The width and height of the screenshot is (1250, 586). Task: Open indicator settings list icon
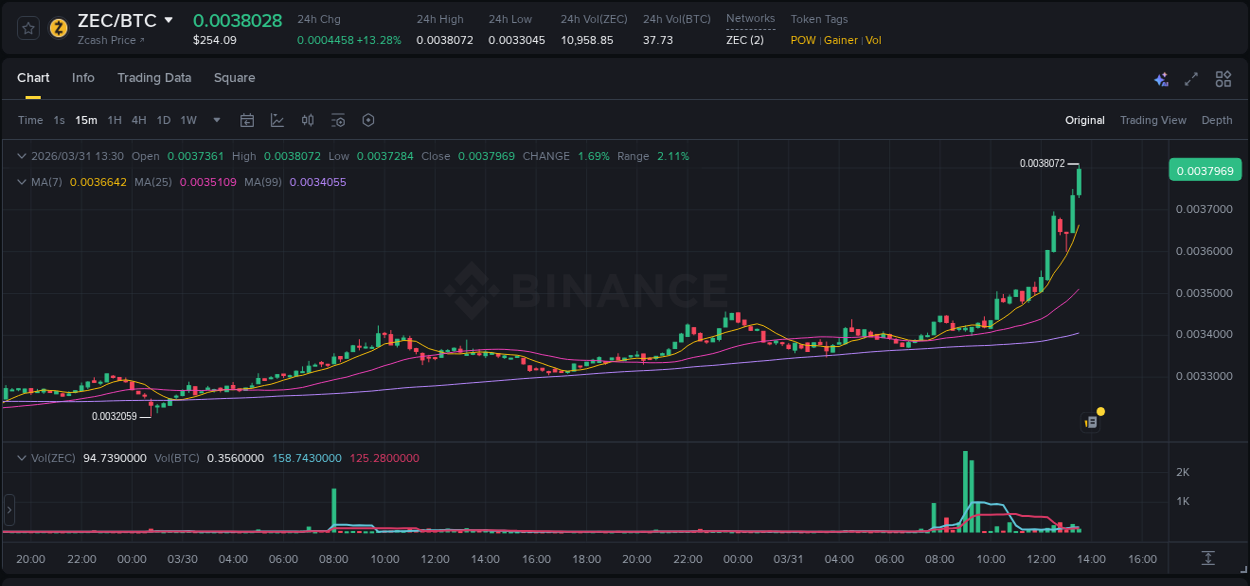coord(338,120)
